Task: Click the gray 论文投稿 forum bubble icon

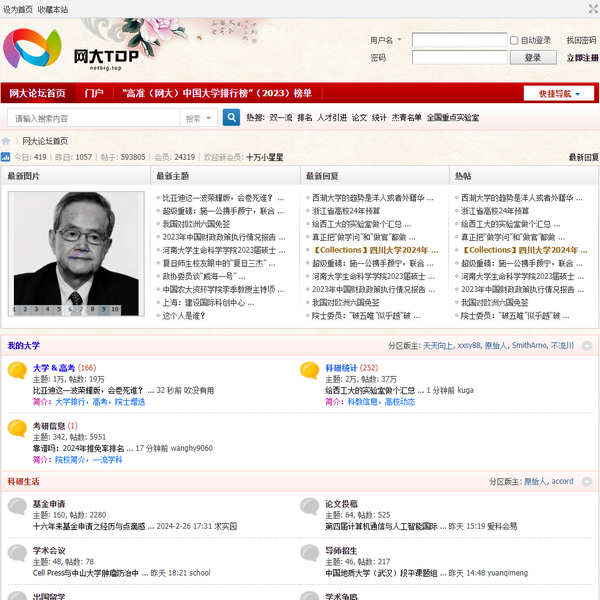Action: (309, 507)
